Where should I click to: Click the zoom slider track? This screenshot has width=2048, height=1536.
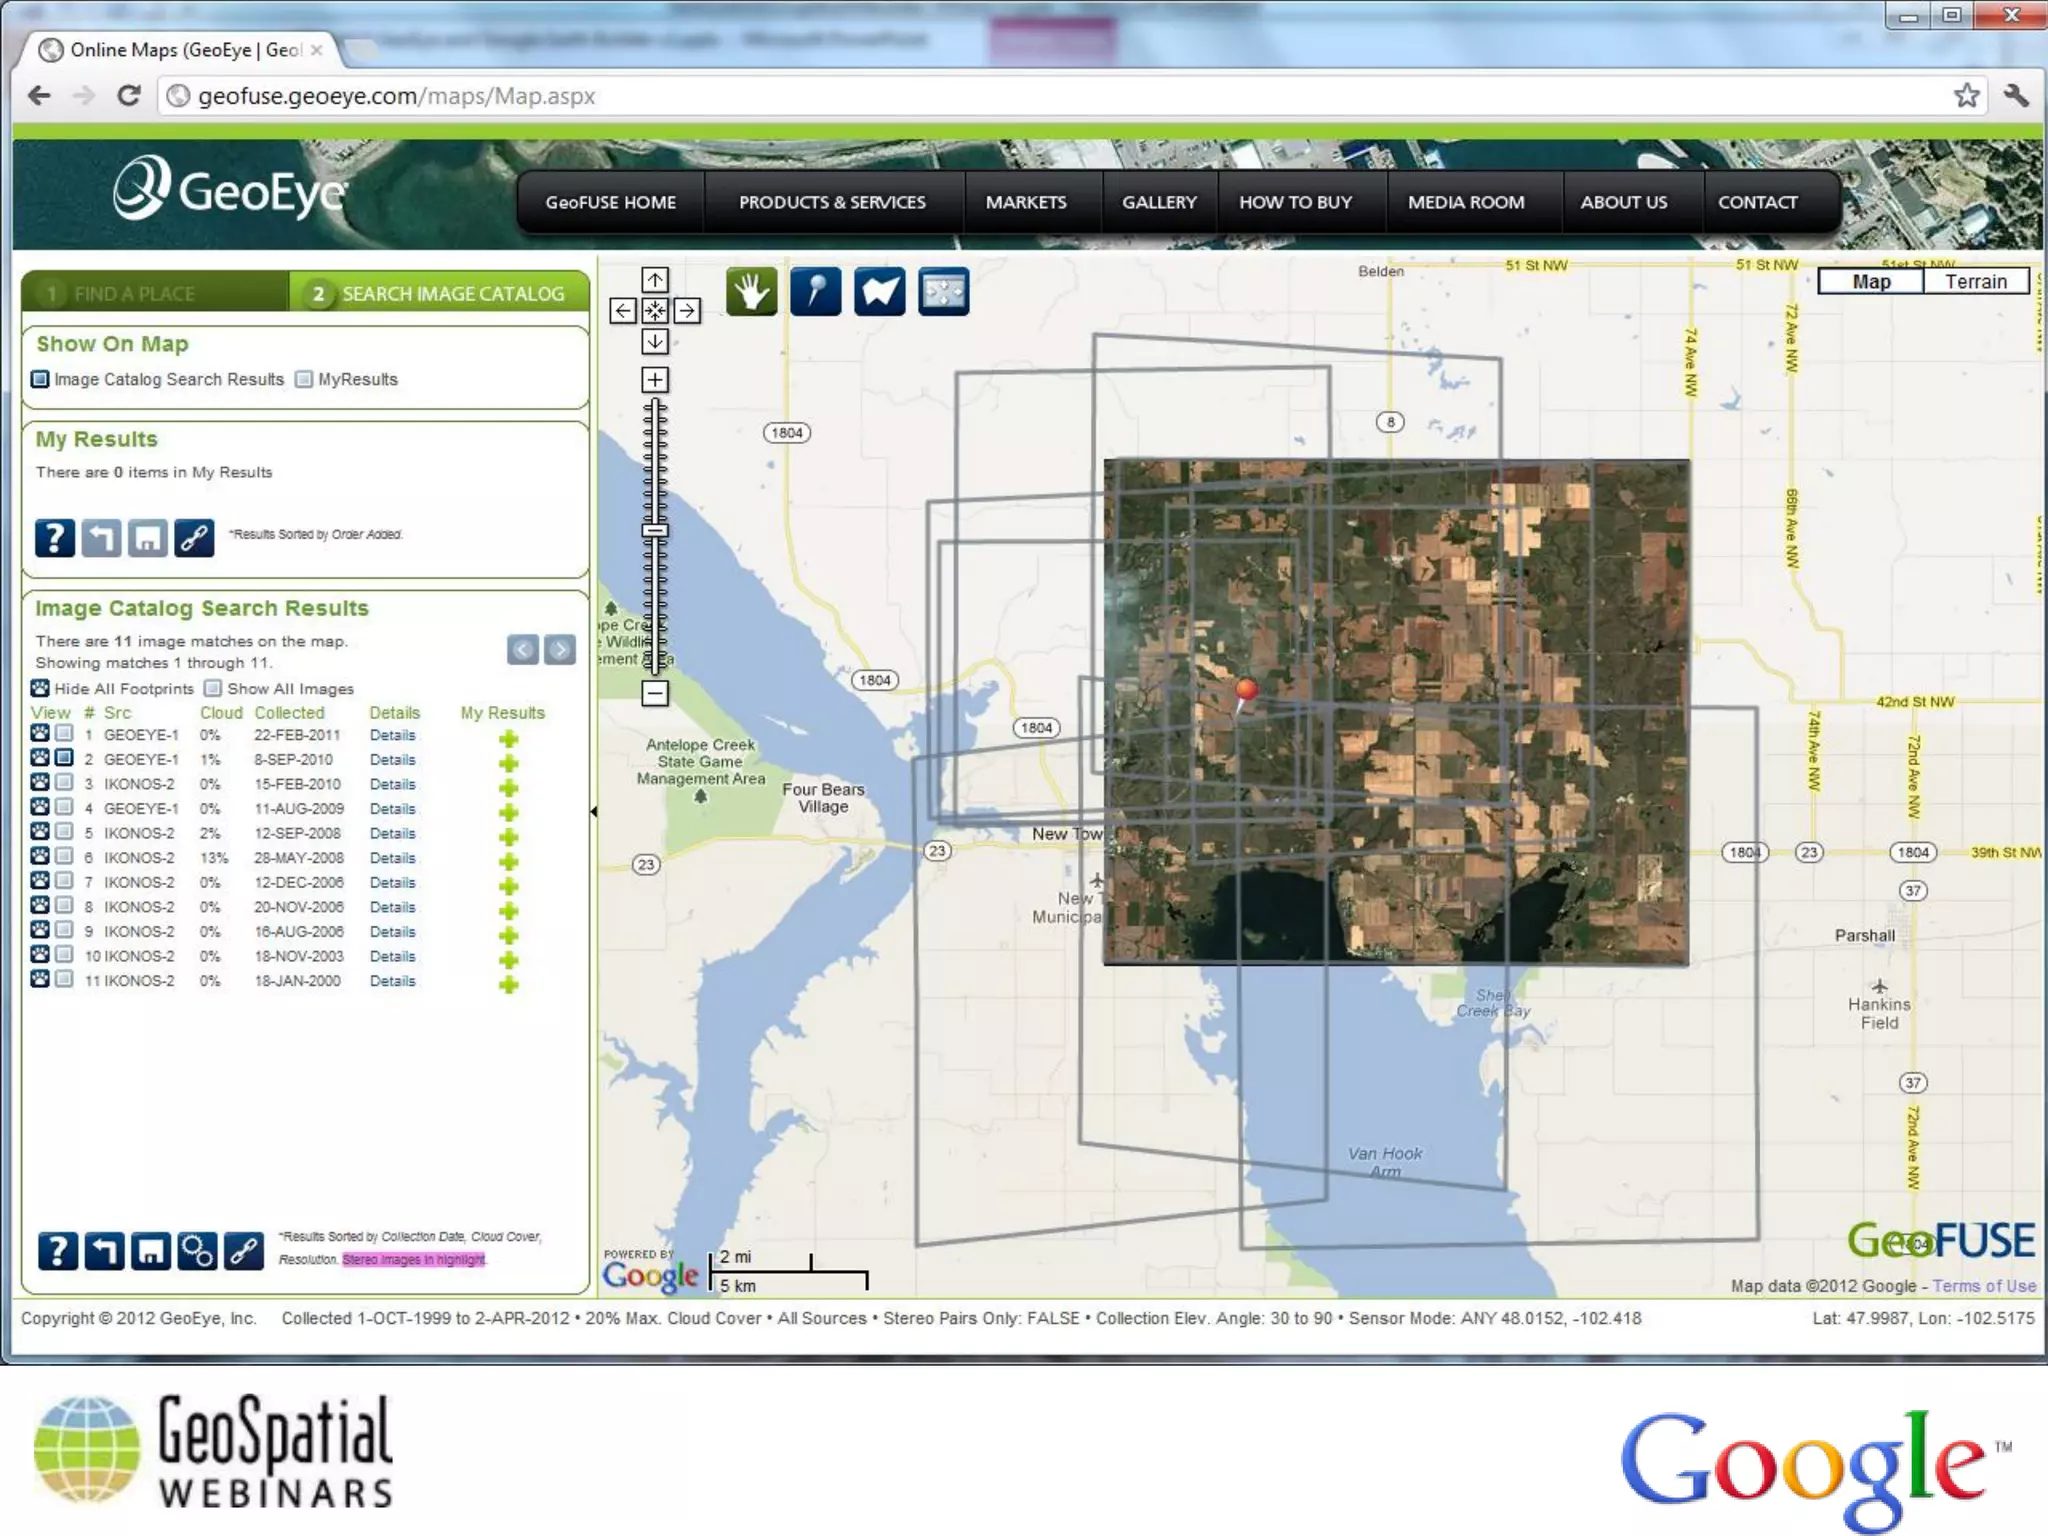coord(655,600)
